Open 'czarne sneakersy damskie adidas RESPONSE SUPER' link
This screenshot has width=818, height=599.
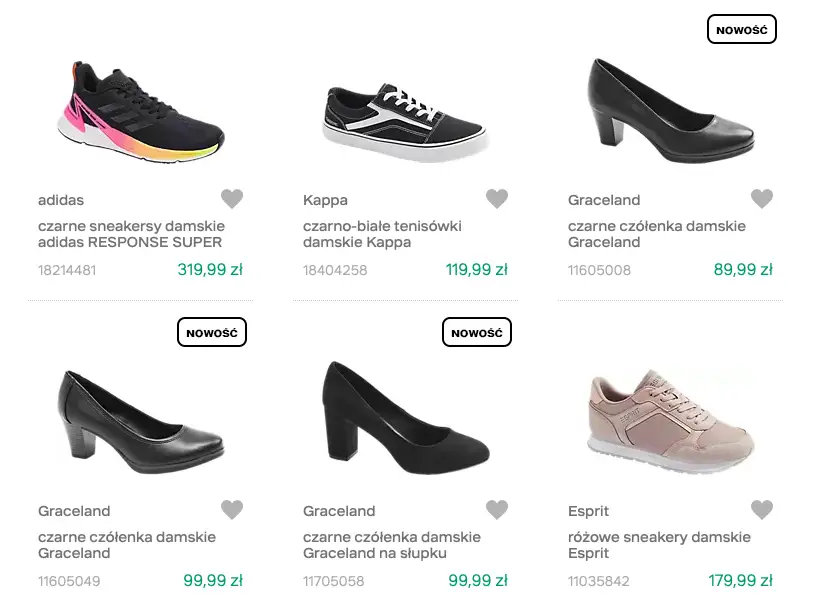click(x=130, y=234)
